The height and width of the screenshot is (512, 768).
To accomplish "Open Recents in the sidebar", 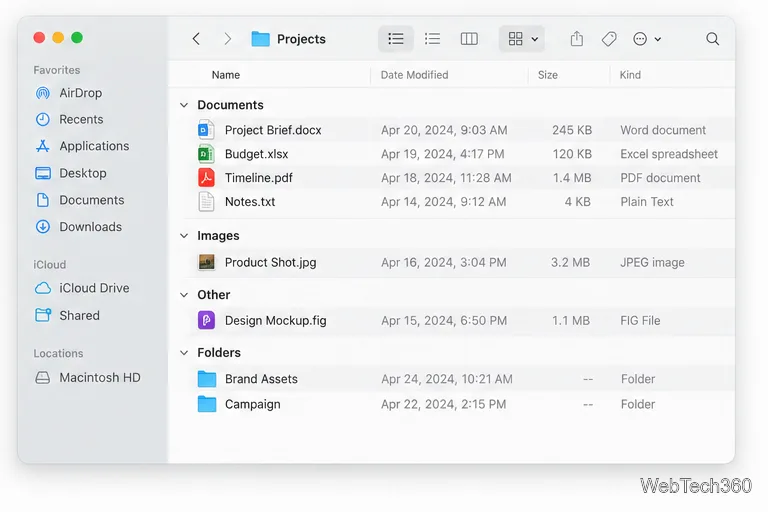I will (81, 119).
